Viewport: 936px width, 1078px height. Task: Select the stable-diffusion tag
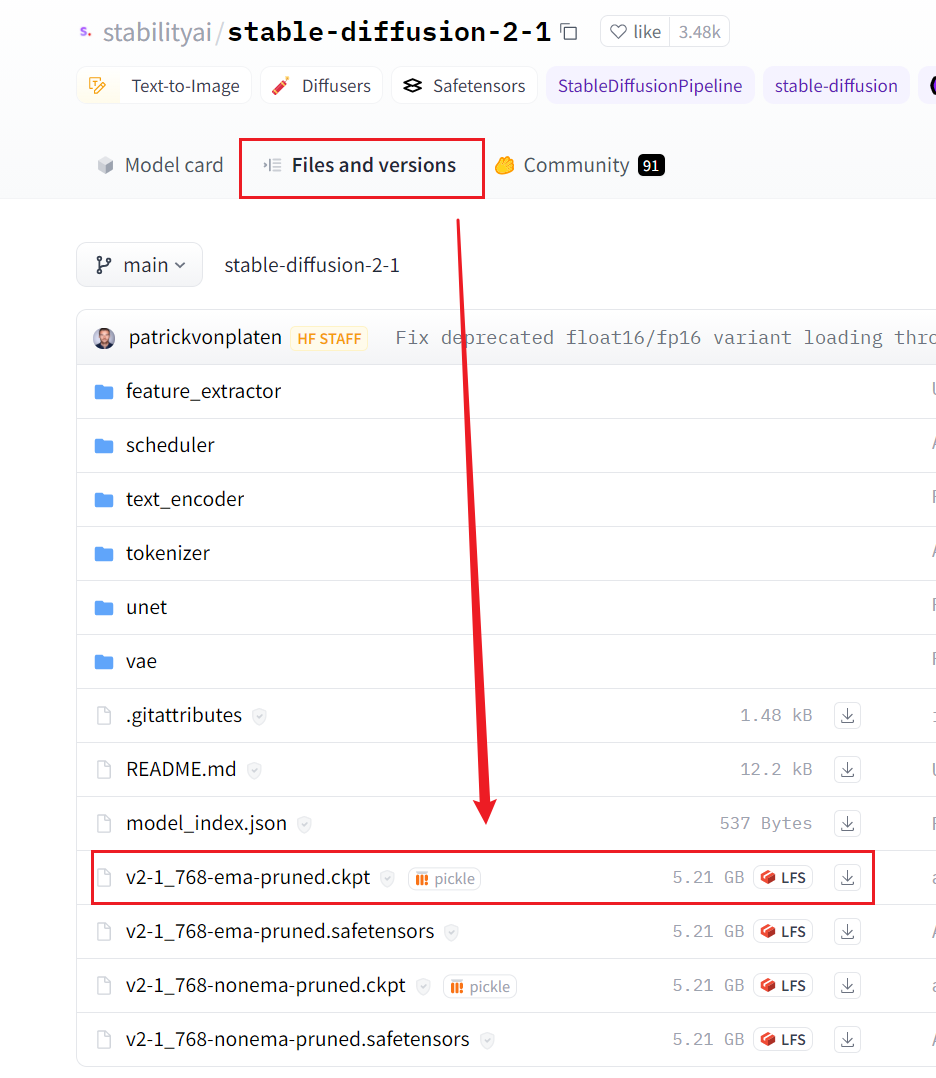(x=836, y=85)
